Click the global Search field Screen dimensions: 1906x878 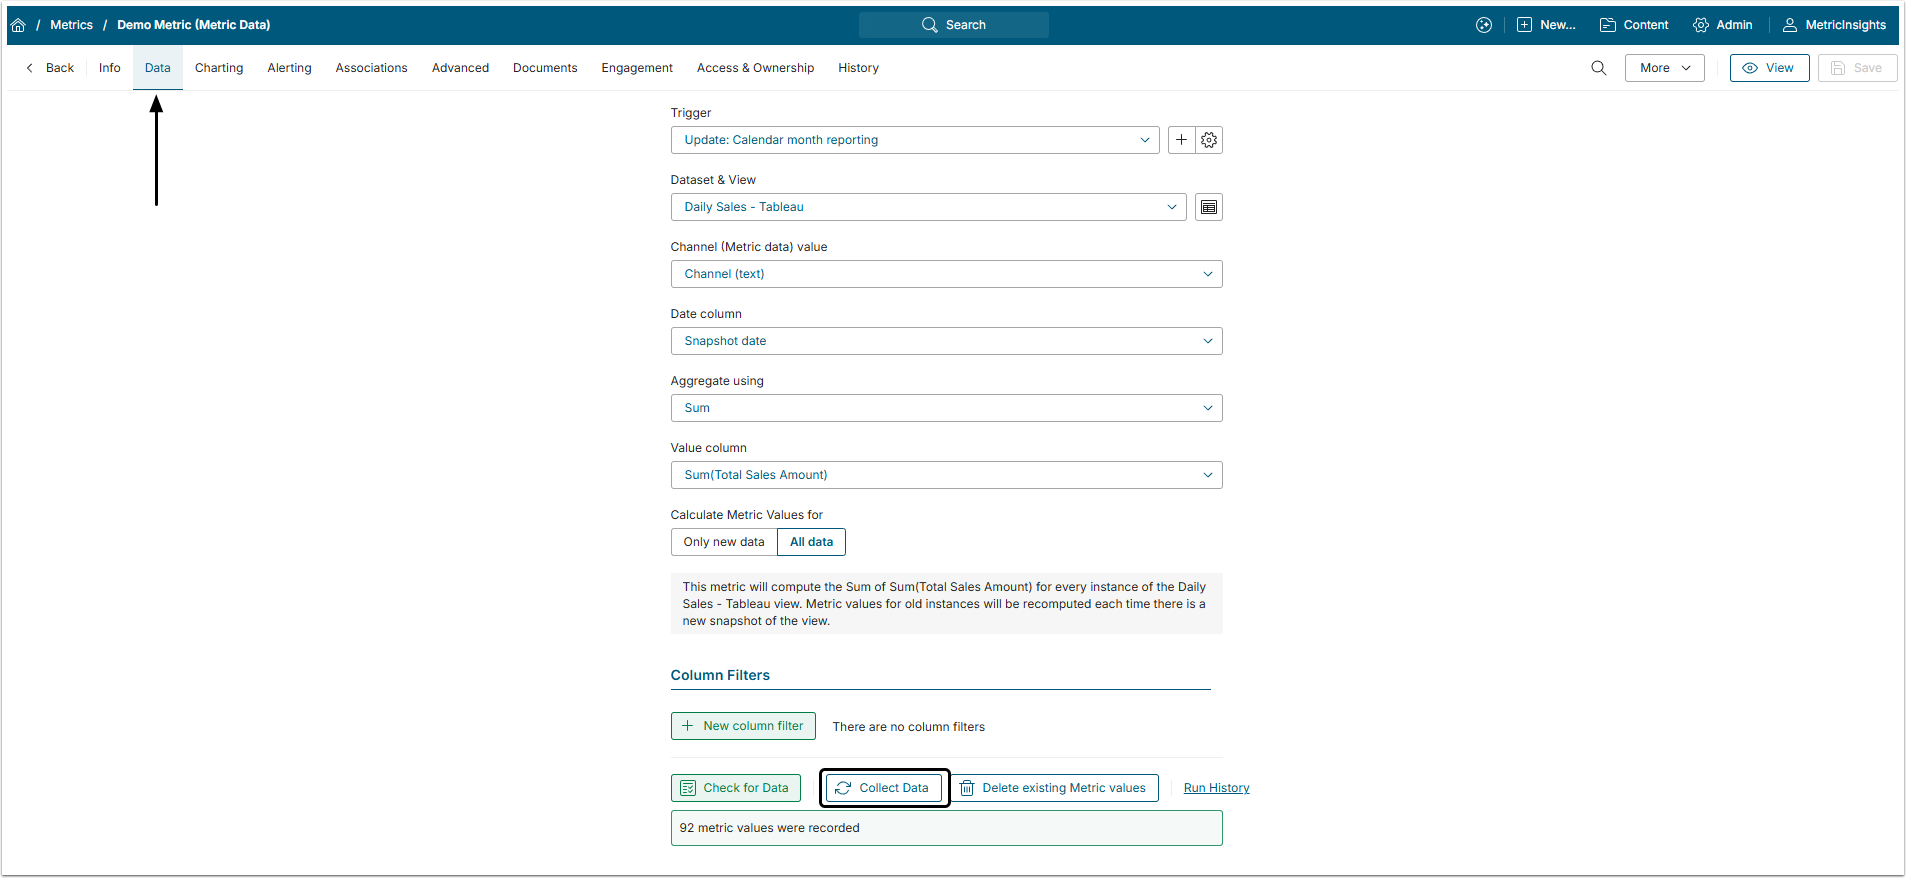pos(954,25)
